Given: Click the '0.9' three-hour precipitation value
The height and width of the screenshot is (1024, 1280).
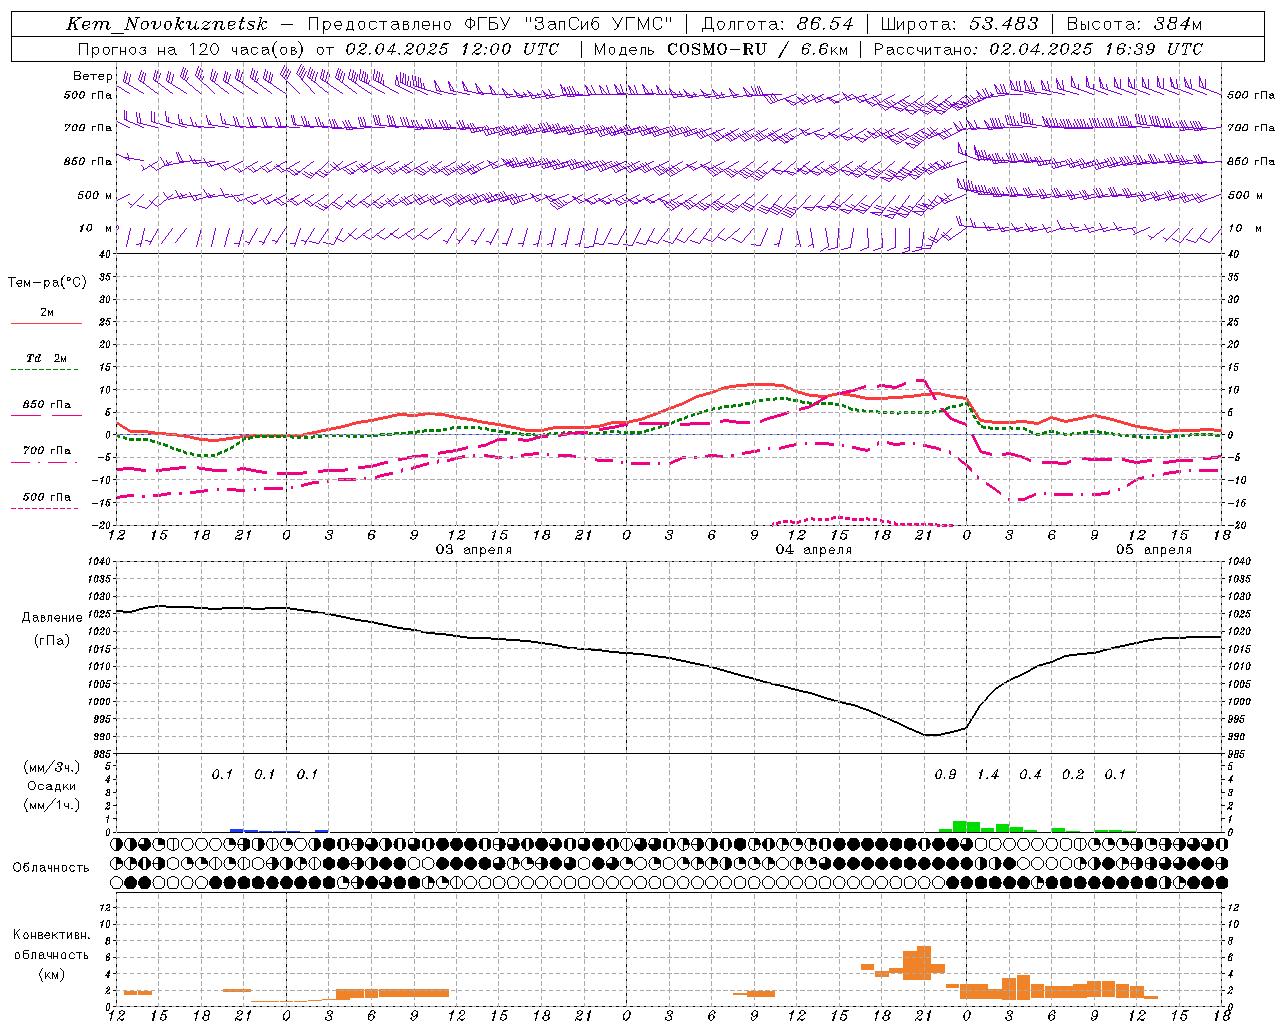Looking at the screenshot, I should point(945,775).
